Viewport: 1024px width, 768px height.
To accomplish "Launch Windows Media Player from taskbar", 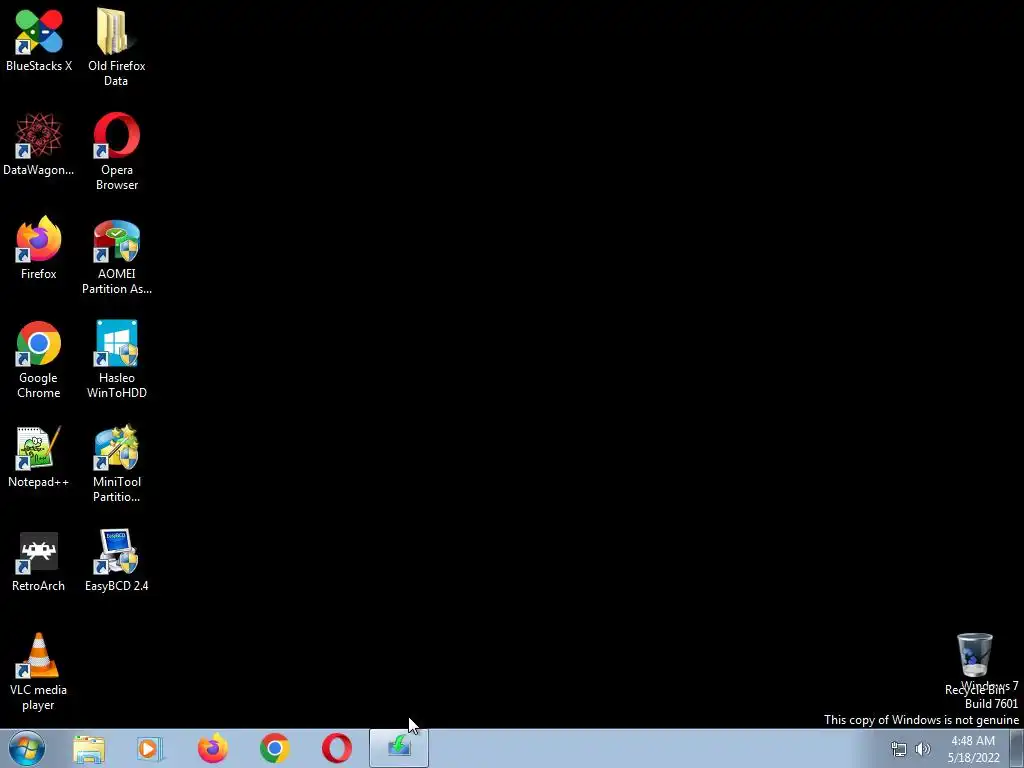I will click(x=150, y=748).
